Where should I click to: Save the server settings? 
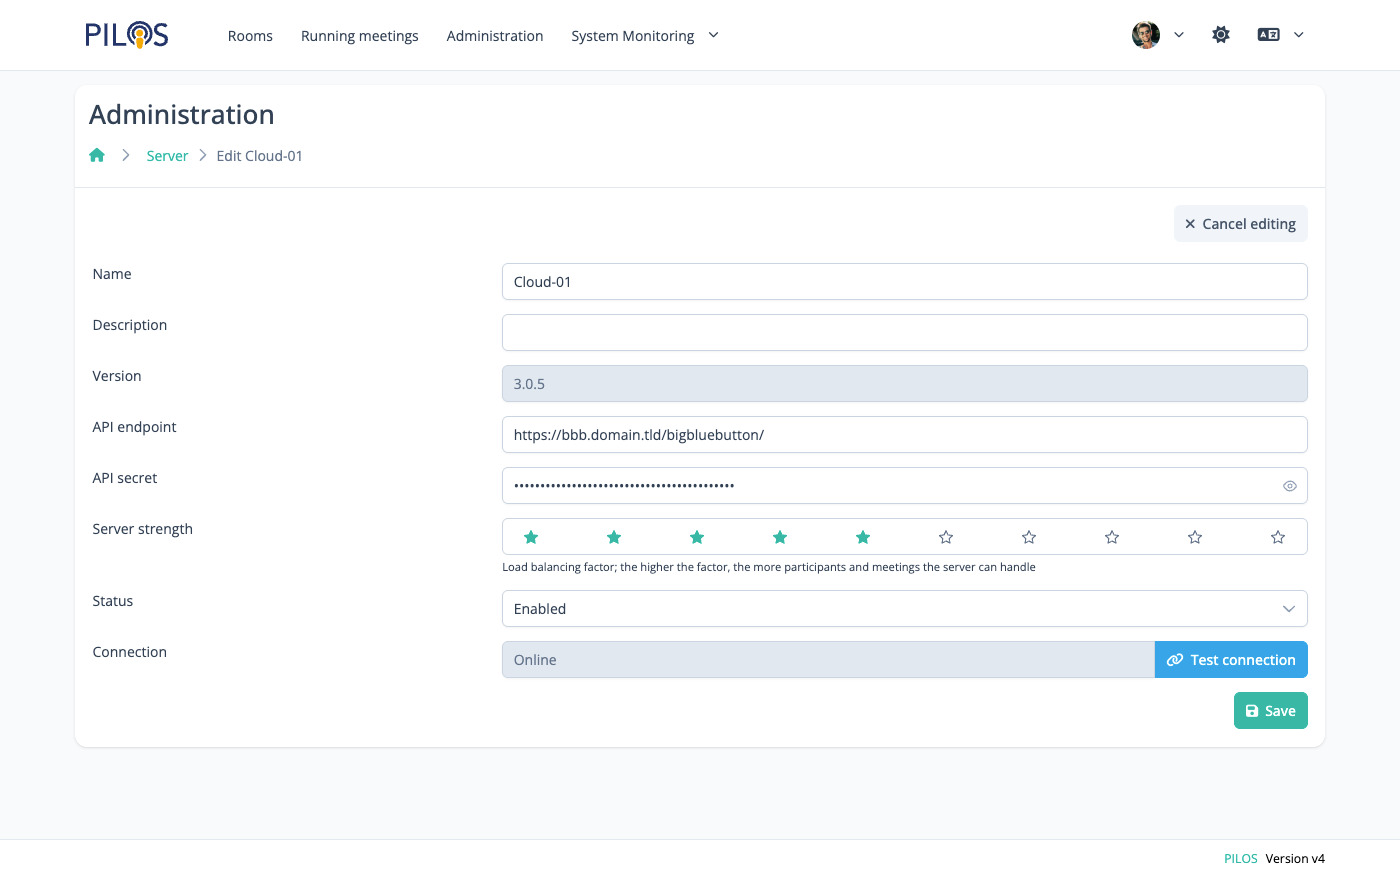pyautogui.click(x=1270, y=711)
